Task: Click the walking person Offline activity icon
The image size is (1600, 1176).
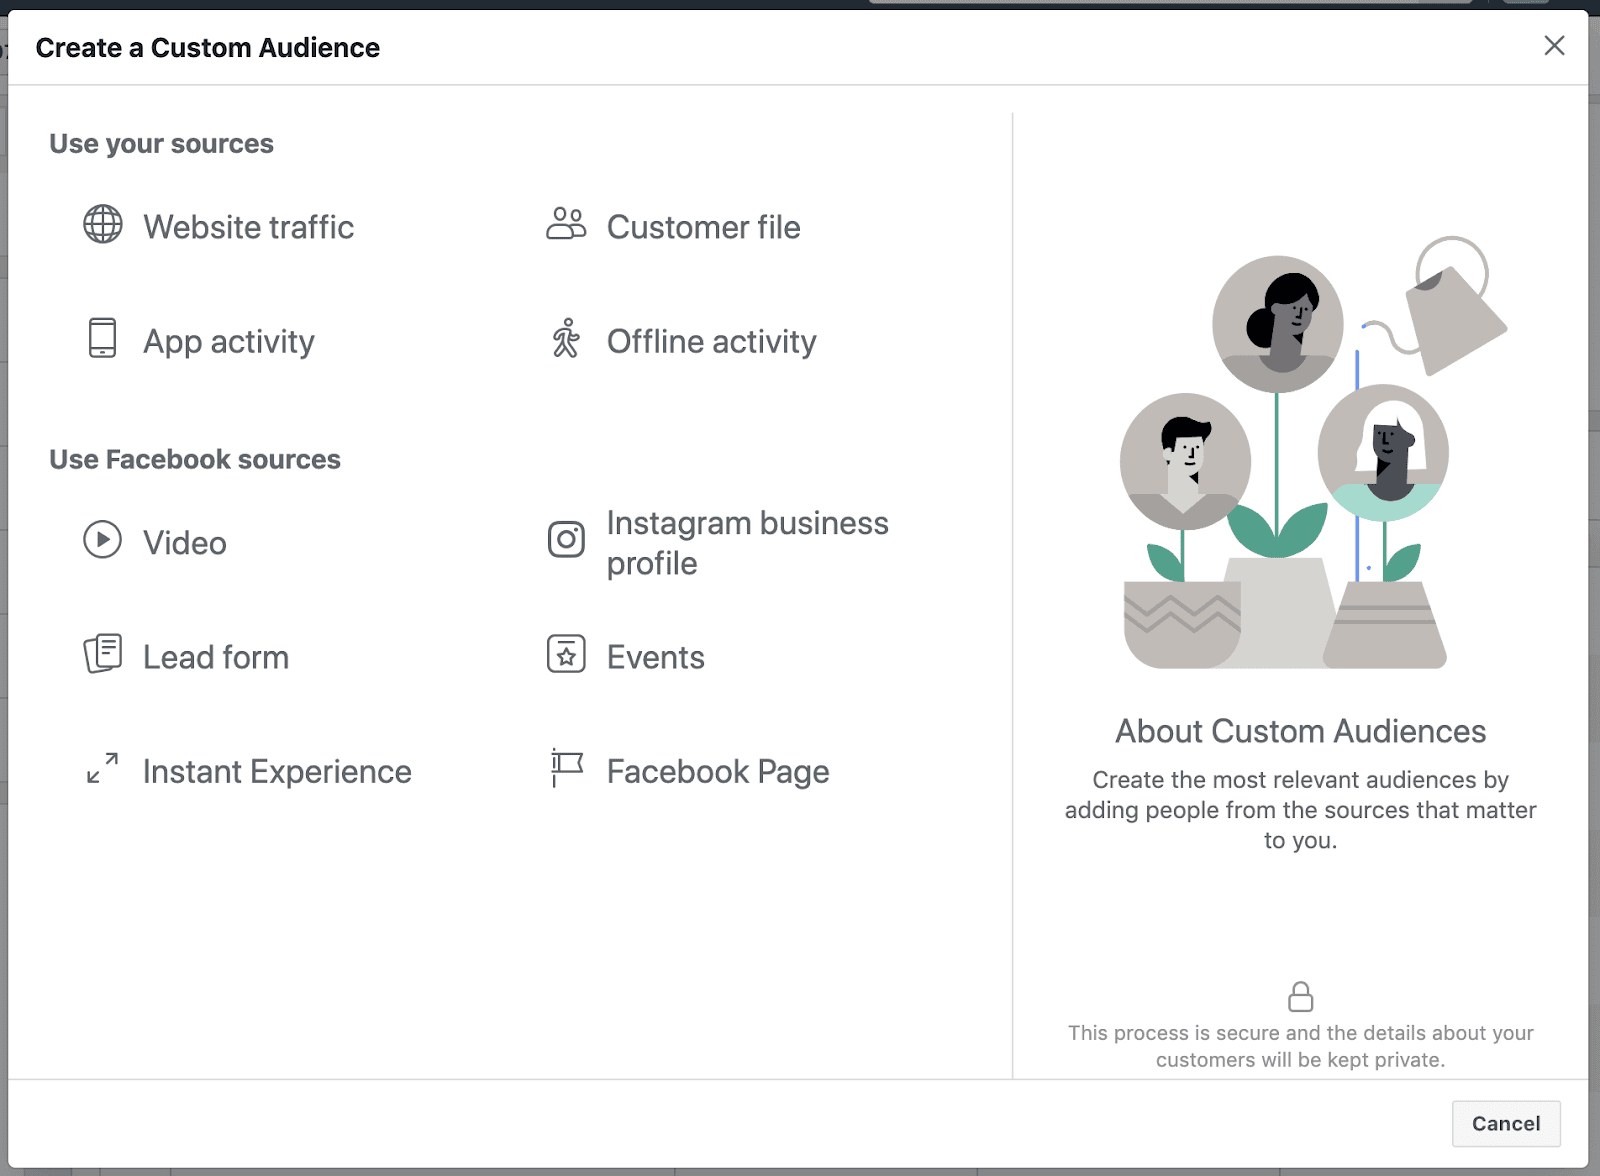Action: tap(566, 338)
